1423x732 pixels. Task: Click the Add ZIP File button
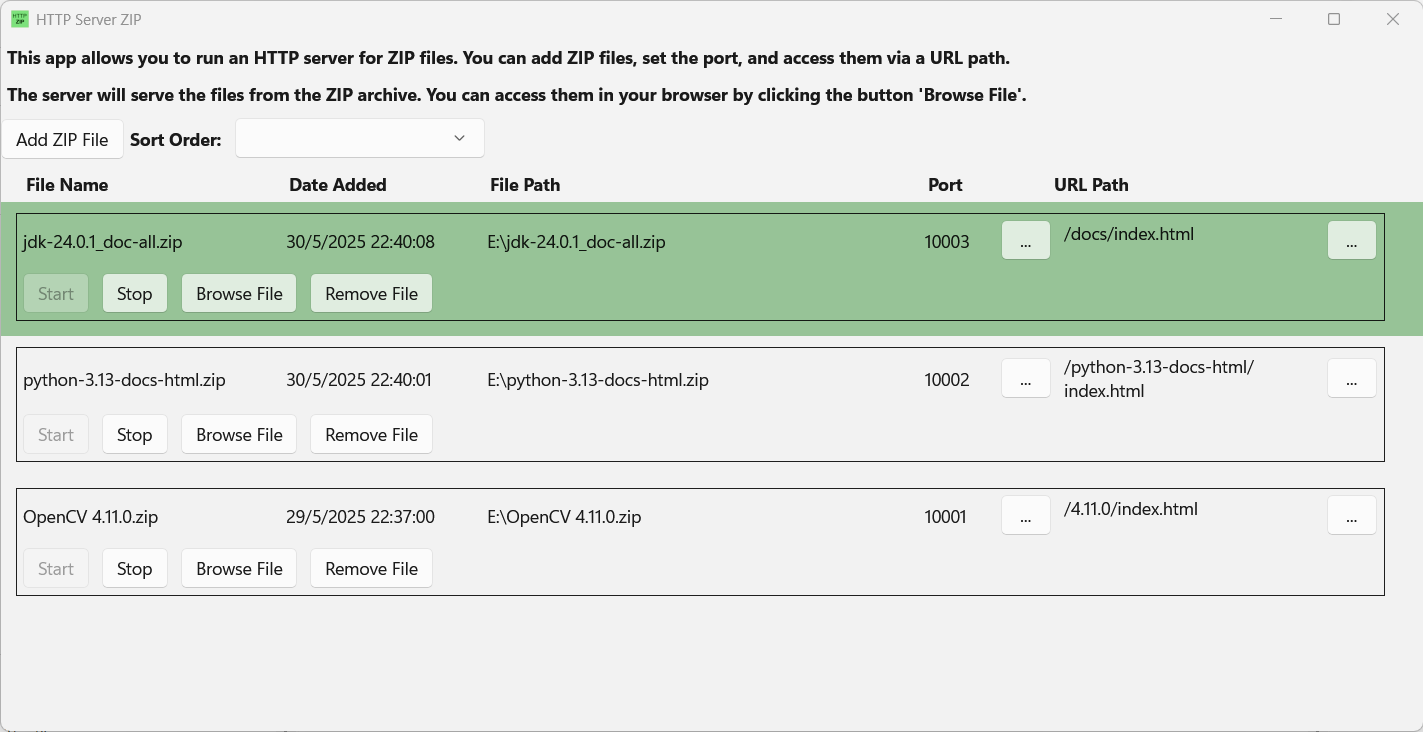click(61, 138)
